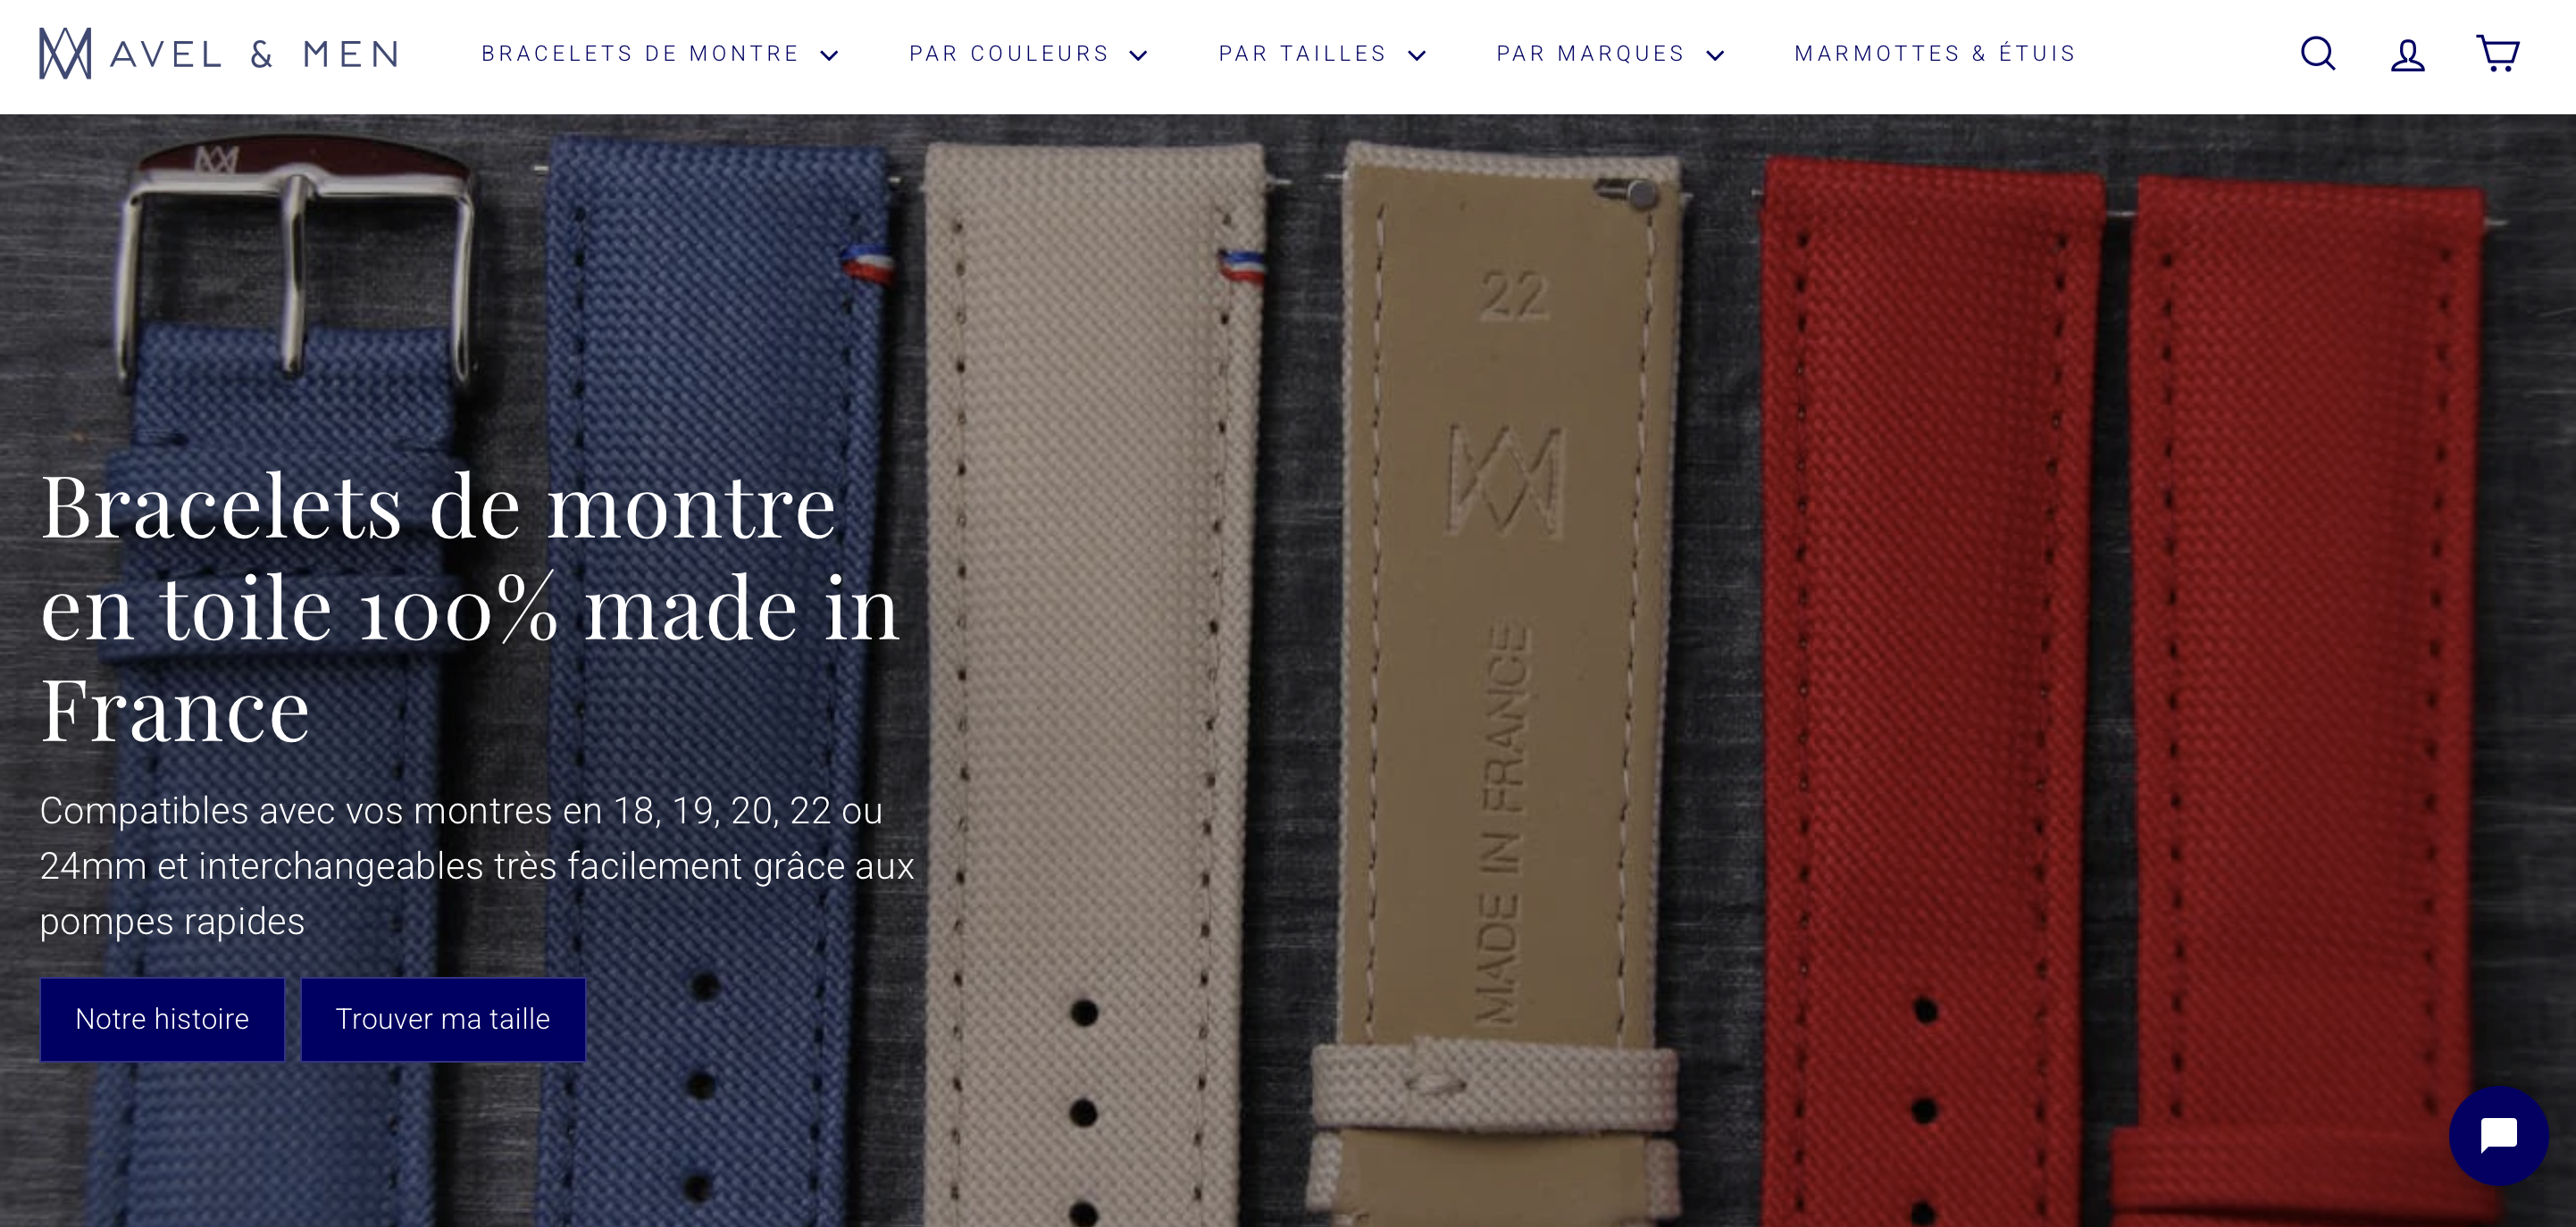This screenshot has height=1227, width=2576.
Task: Select the Par marques menu label
Action: (x=1590, y=53)
